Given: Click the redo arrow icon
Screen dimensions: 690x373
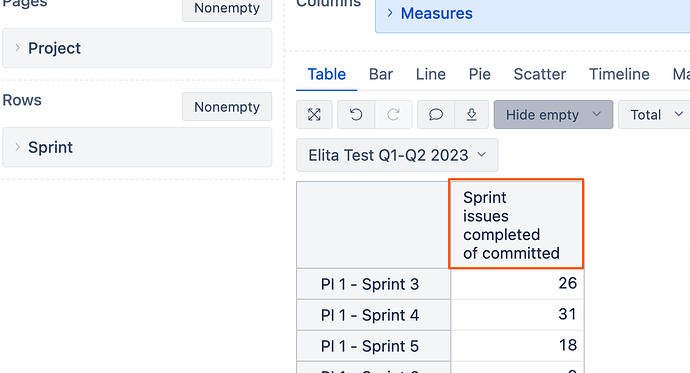Looking at the screenshot, I should pos(393,115).
